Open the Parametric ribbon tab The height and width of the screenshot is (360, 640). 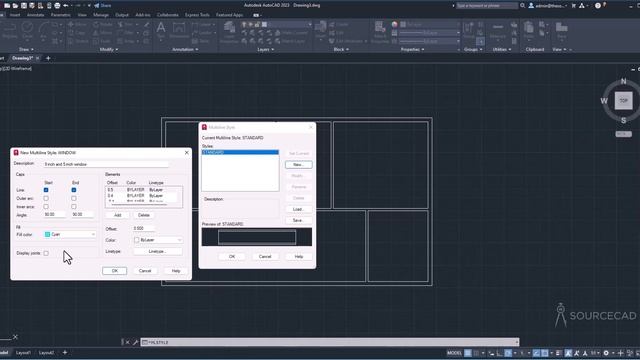(60, 15)
